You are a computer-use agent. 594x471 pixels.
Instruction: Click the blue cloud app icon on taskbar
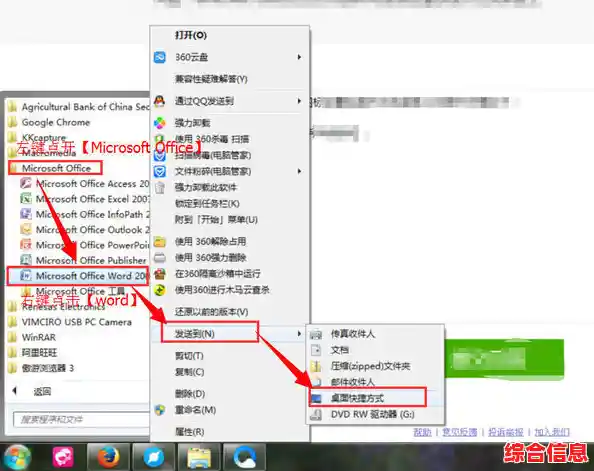tap(244, 457)
